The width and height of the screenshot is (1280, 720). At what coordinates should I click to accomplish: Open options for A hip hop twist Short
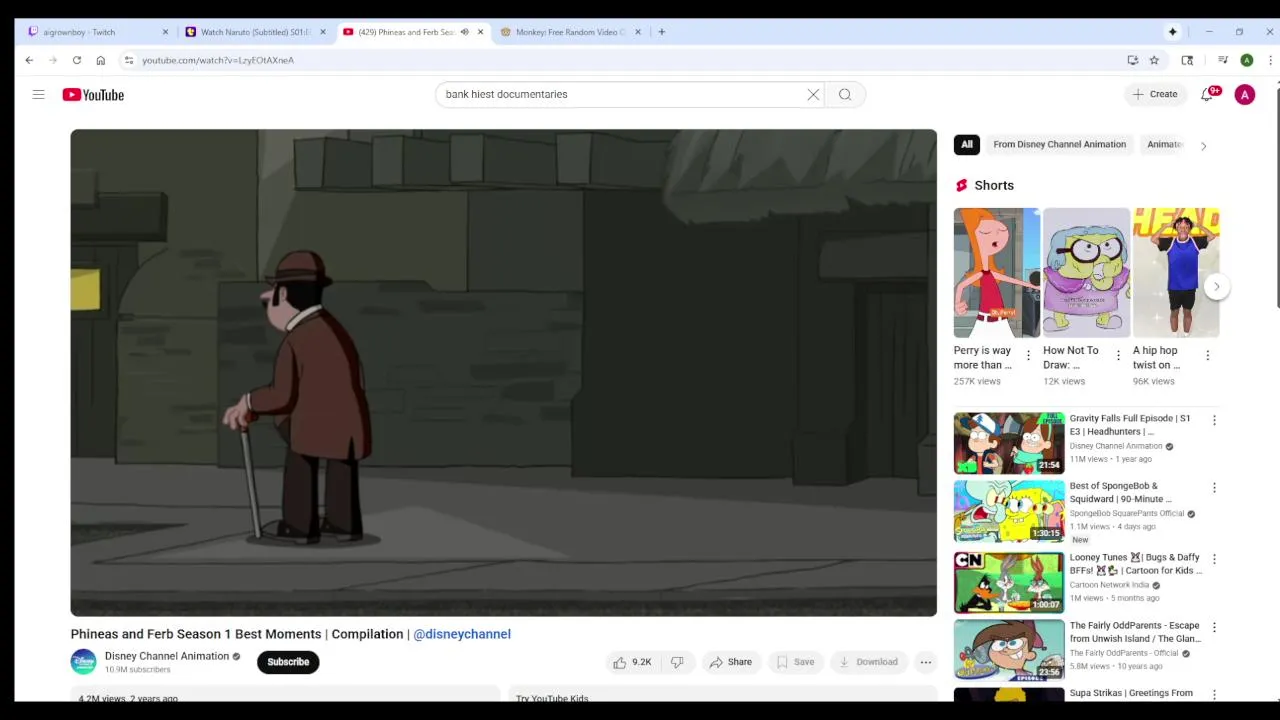tap(1207, 356)
